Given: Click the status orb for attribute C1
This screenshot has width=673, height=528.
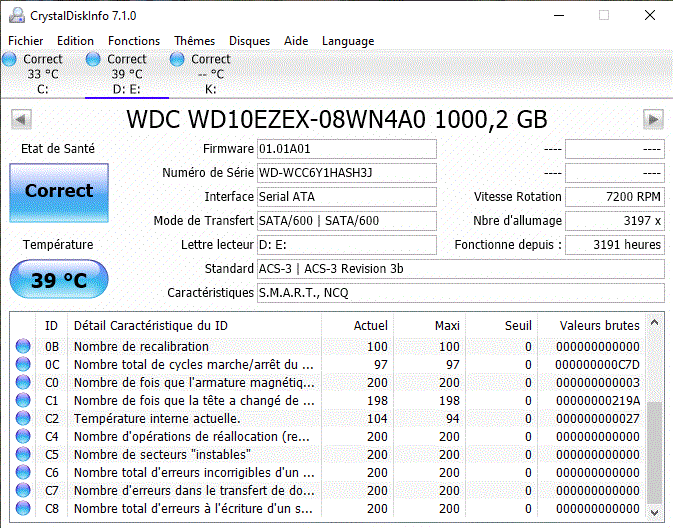Looking at the screenshot, I should 23,400.
